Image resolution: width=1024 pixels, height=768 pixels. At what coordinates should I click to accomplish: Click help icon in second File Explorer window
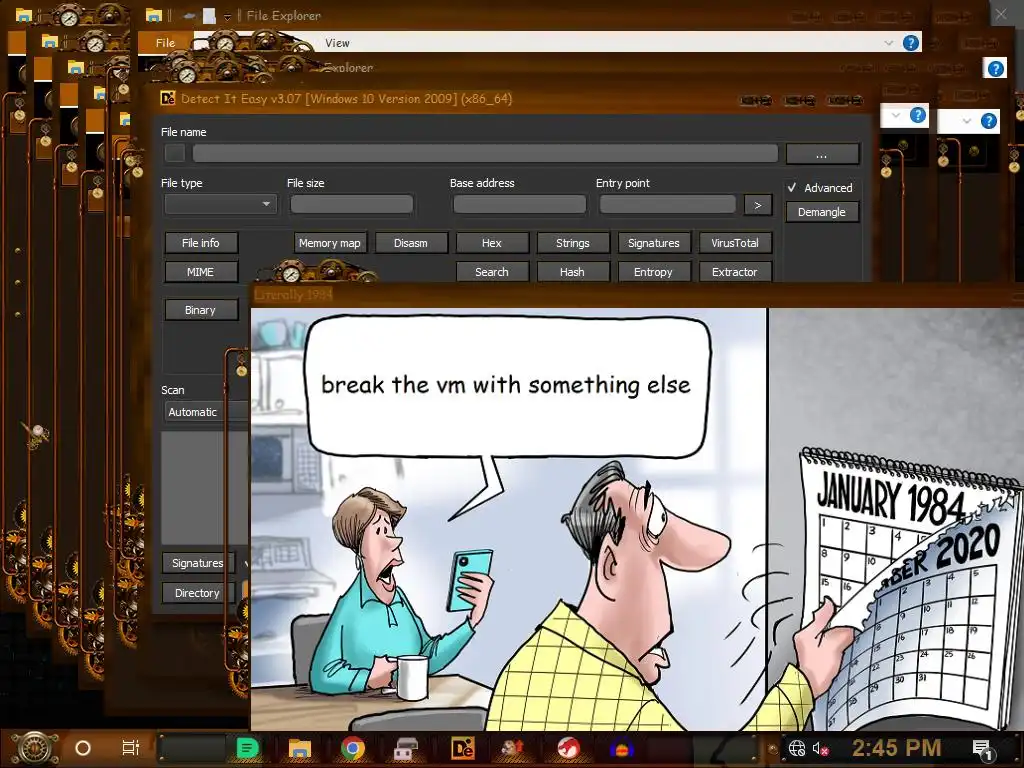995,69
